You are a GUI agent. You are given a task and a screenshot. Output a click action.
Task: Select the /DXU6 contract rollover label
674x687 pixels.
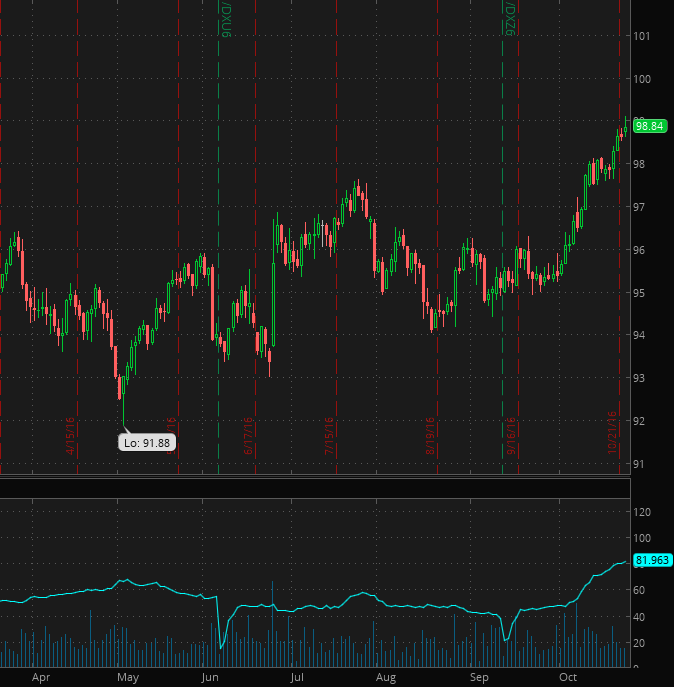[x=226, y=19]
